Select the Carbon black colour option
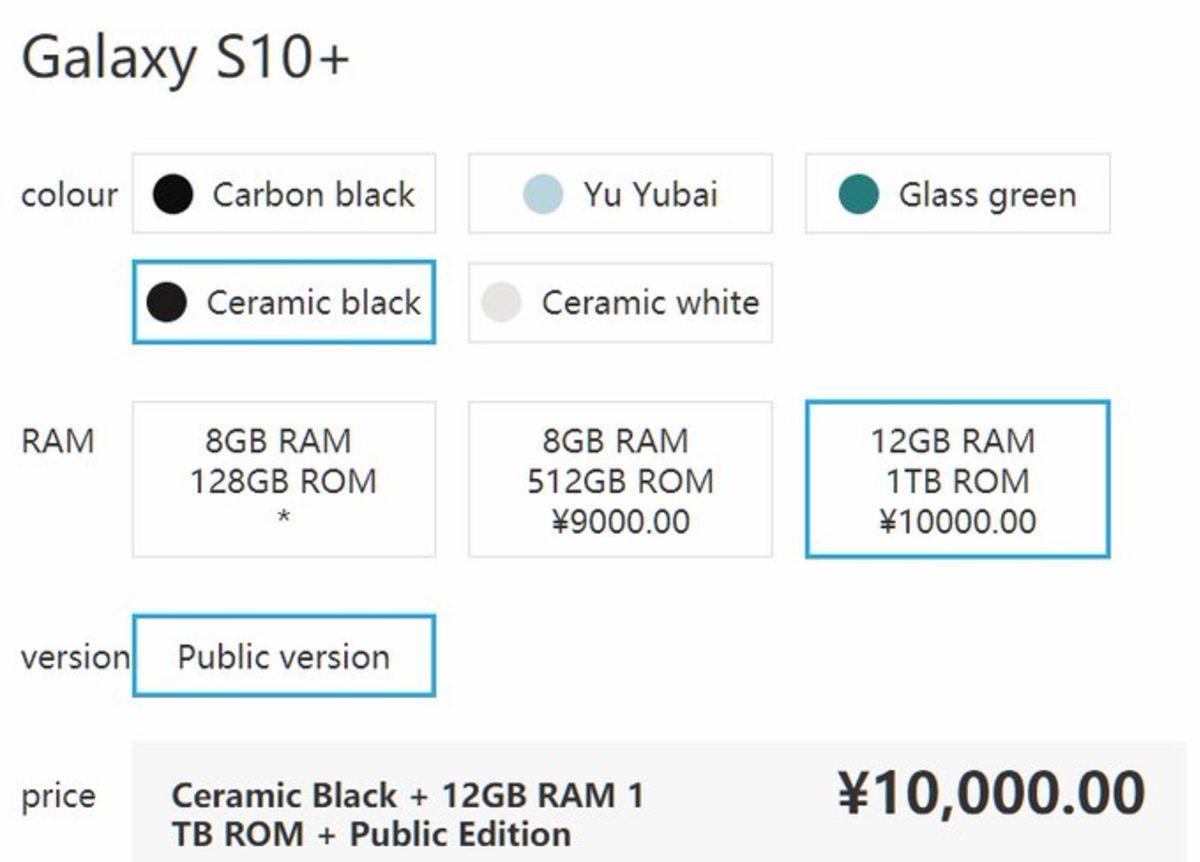Image resolution: width=1200 pixels, height=862 pixels. coord(283,195)
